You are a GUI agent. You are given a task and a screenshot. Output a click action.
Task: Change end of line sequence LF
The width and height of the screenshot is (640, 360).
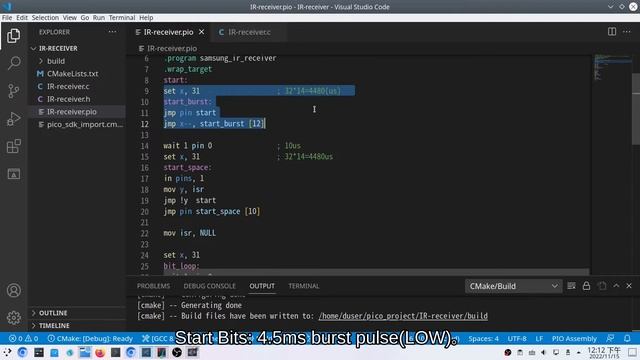[x=539, y=338]
